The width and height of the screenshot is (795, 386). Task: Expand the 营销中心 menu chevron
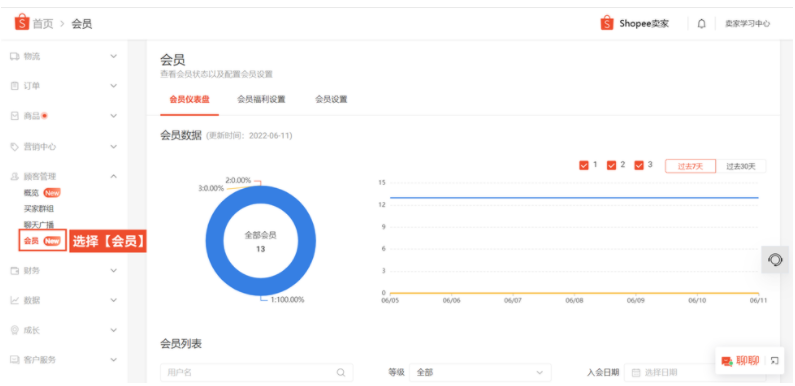[114, 147]
